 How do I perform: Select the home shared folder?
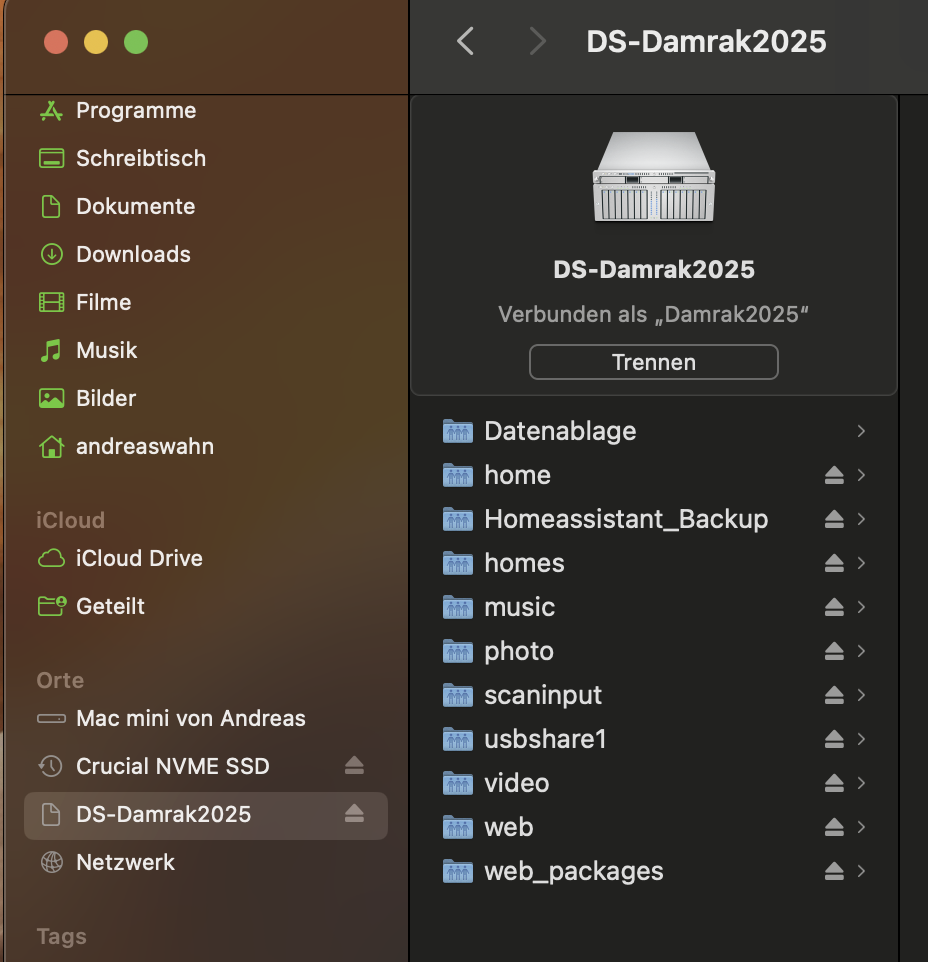pos(654,475)
